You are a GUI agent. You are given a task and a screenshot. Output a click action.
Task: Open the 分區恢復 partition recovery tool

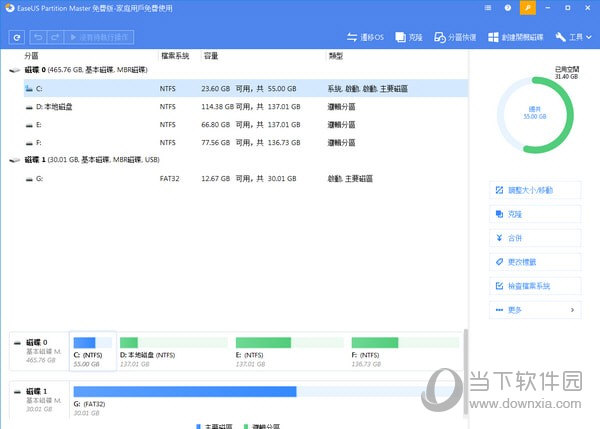pyautogui.click(x=455, y=37)
